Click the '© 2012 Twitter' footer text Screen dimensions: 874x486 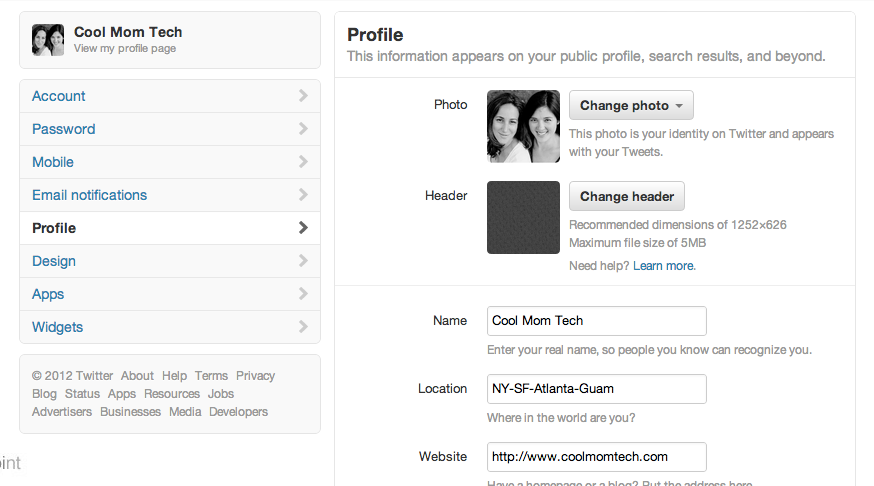coord(72,376)
